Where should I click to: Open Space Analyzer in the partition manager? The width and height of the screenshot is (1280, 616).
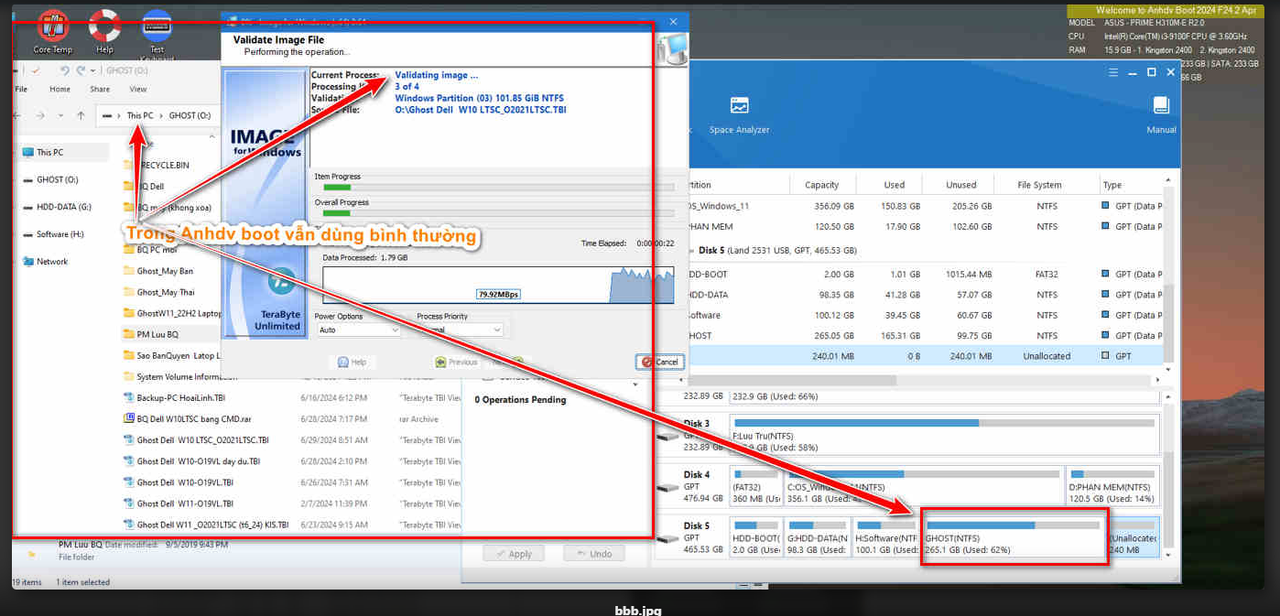pyautogui.click(x=739, y=115)
